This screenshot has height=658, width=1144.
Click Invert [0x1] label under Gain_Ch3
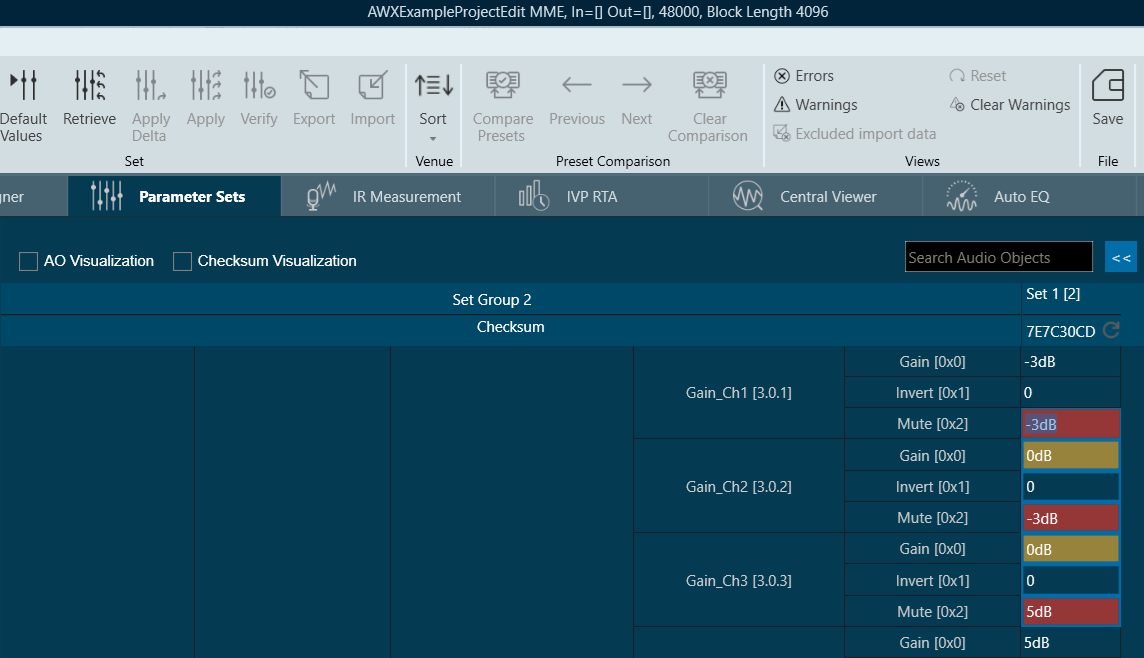pyautogui.click(x=932, y=581)
